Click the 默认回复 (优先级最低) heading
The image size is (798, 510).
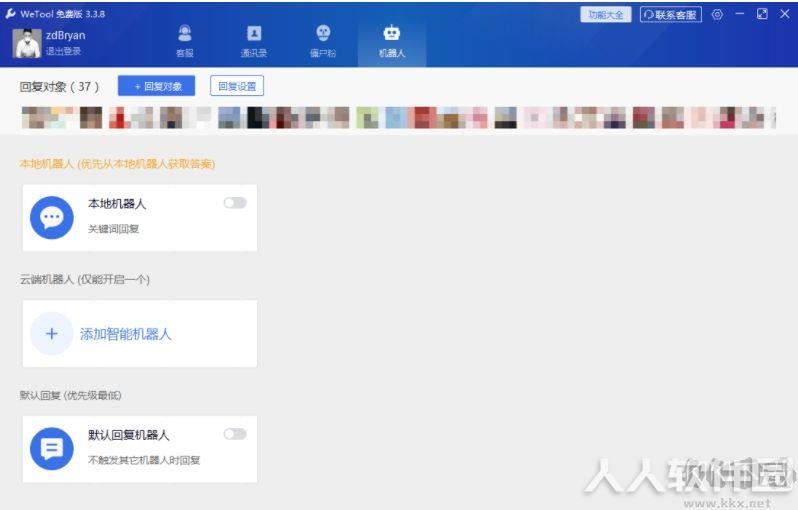[70, 395]
